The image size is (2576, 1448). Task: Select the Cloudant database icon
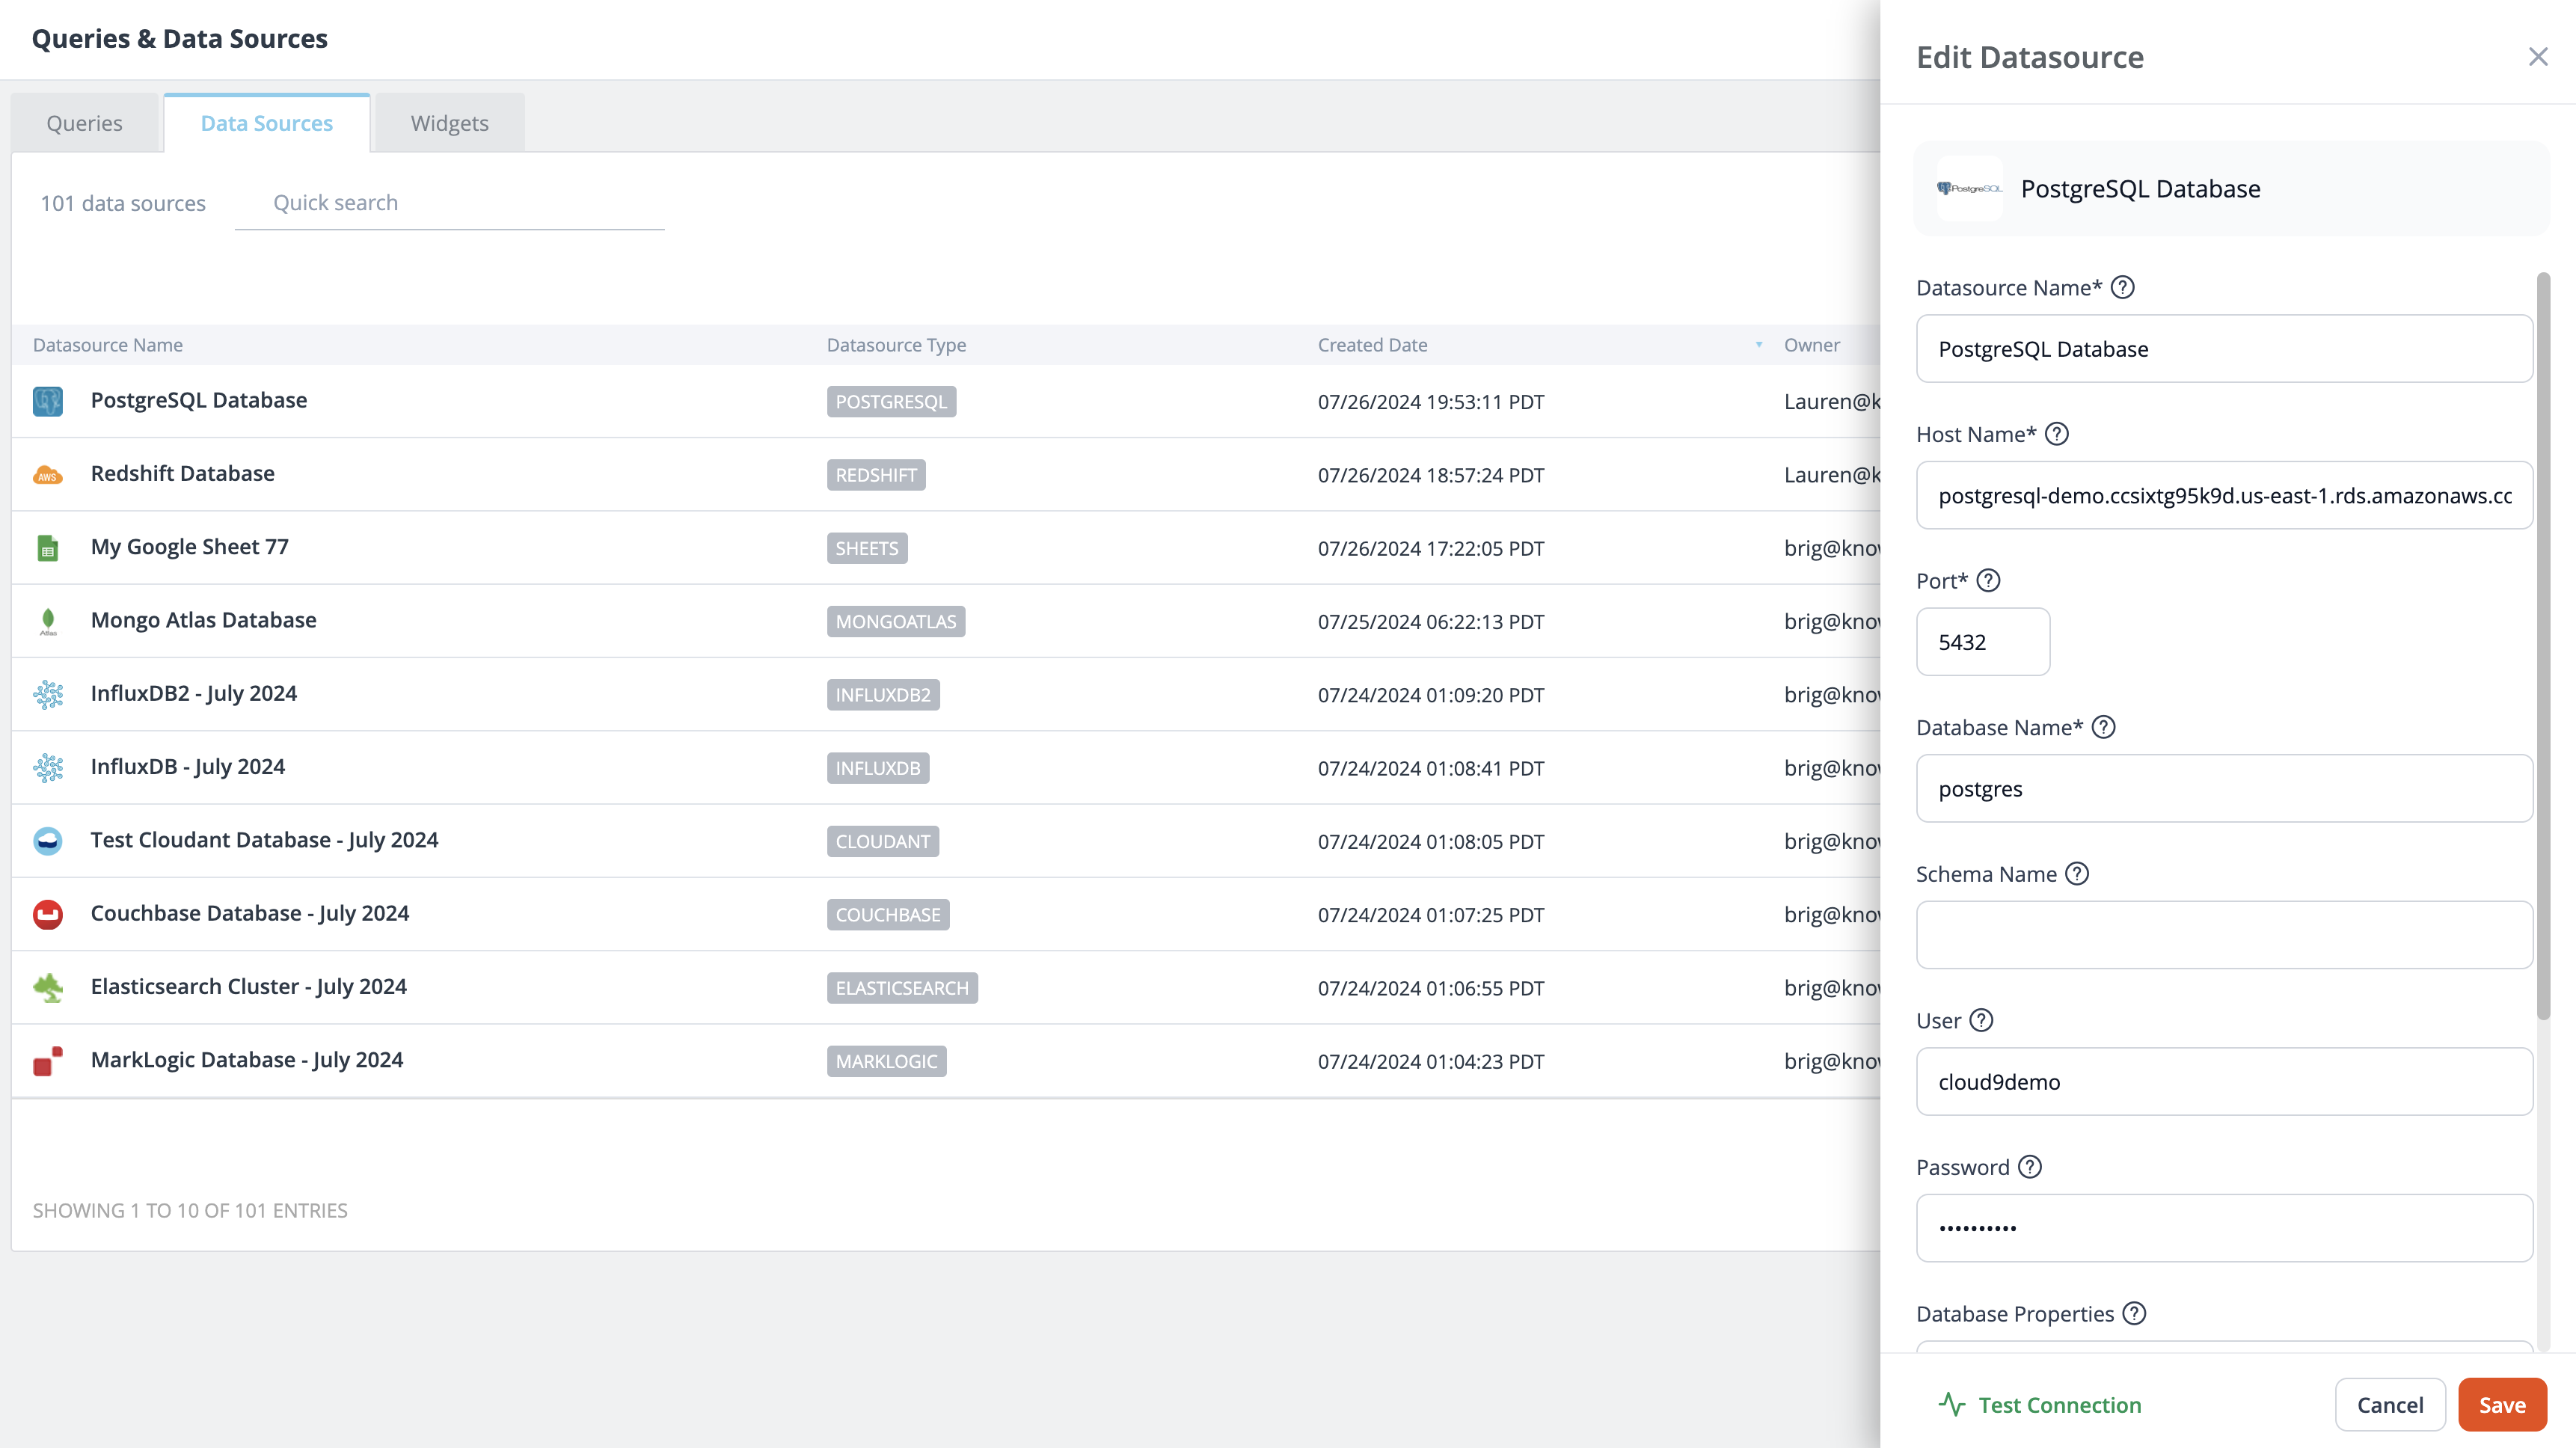tap(47, 841)
